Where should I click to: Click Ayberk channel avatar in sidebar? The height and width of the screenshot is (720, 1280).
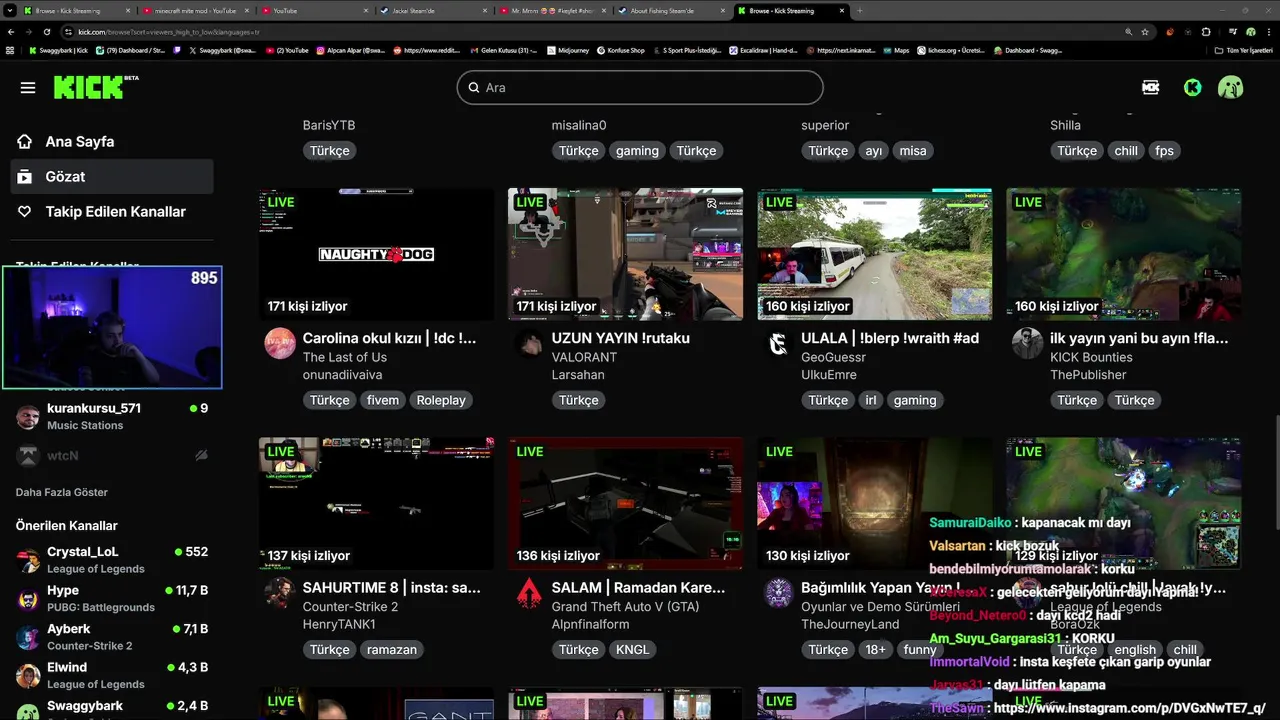[28, 637]
